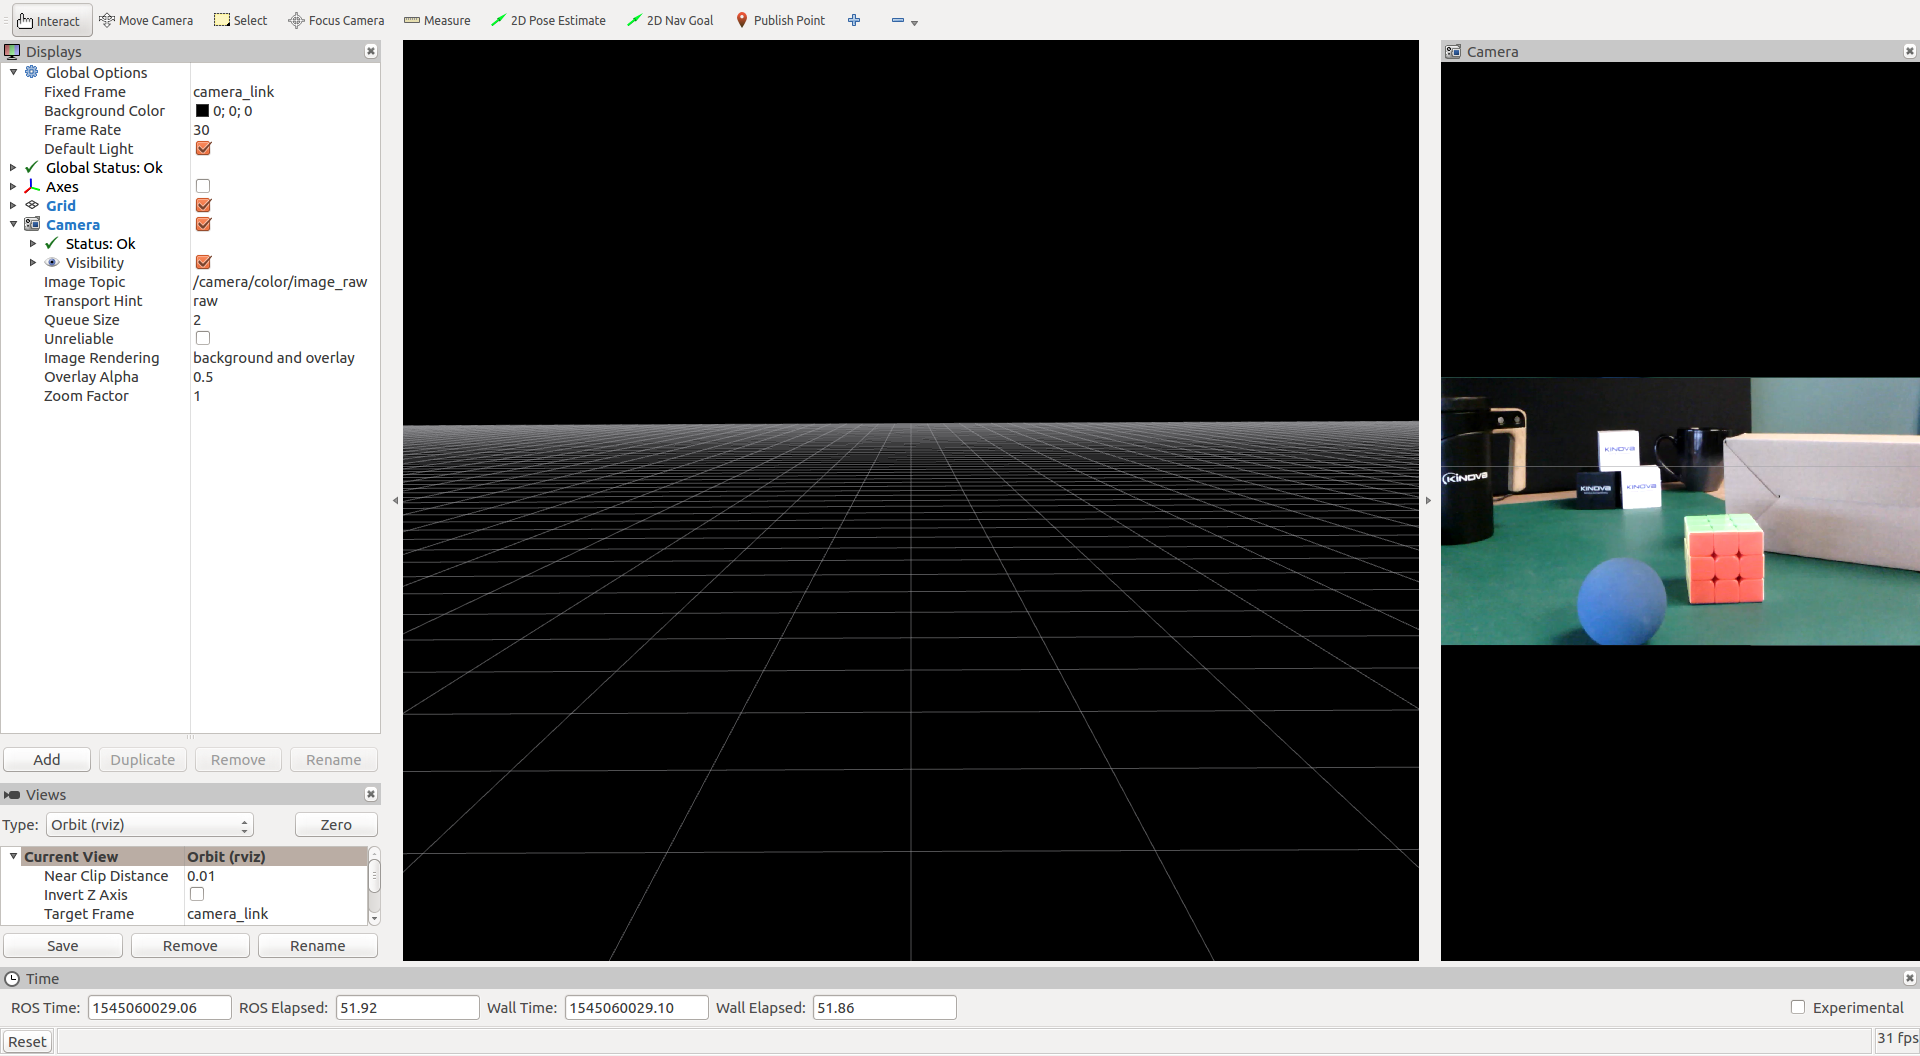The image size is (1920, 1056).
Task: Select the 2D Nav Goal tool
Action: tap(670, 20)
